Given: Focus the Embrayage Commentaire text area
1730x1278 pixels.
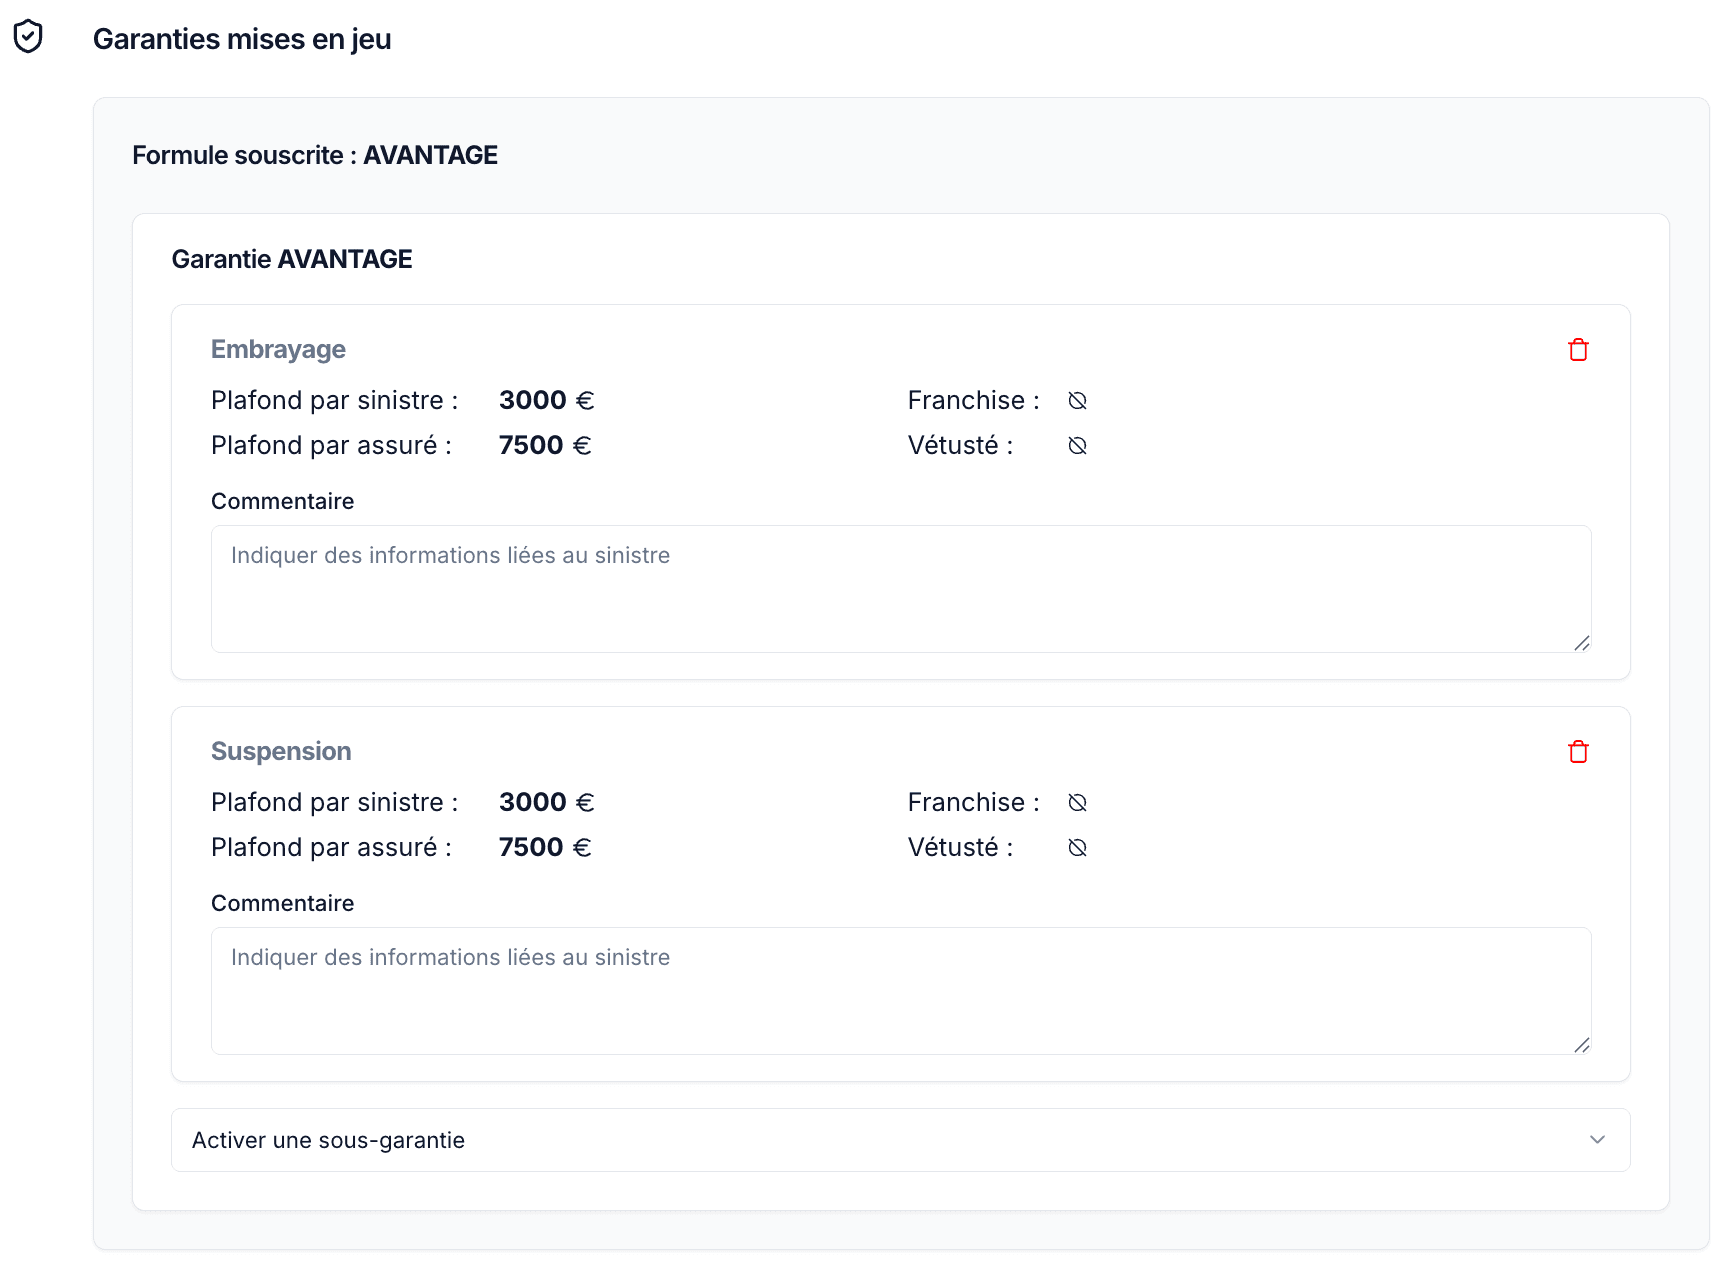Looking at the screenshot, I should tap(900, 589).
